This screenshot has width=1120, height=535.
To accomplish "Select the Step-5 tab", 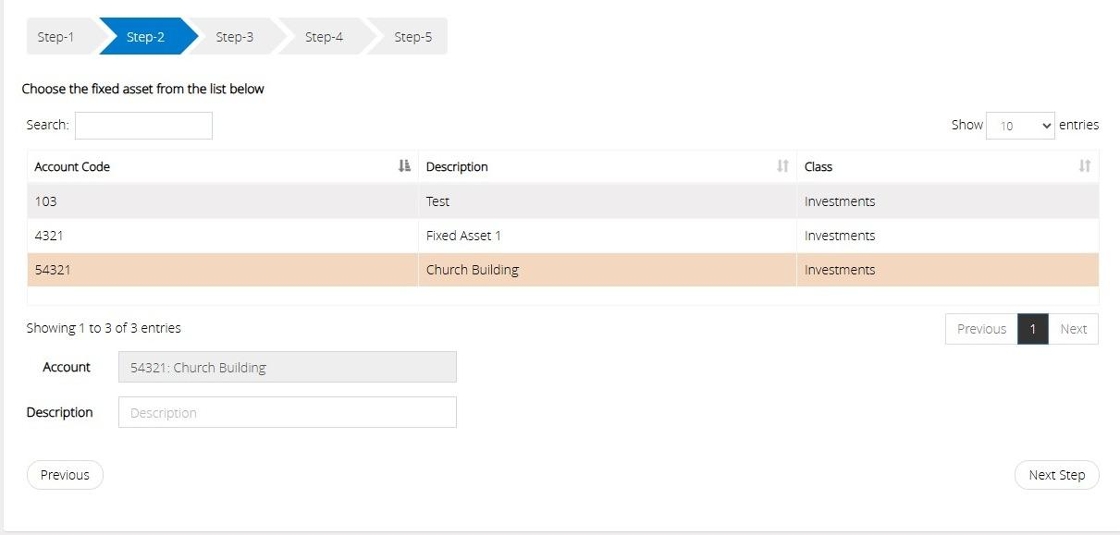I will tap(412, 37).
